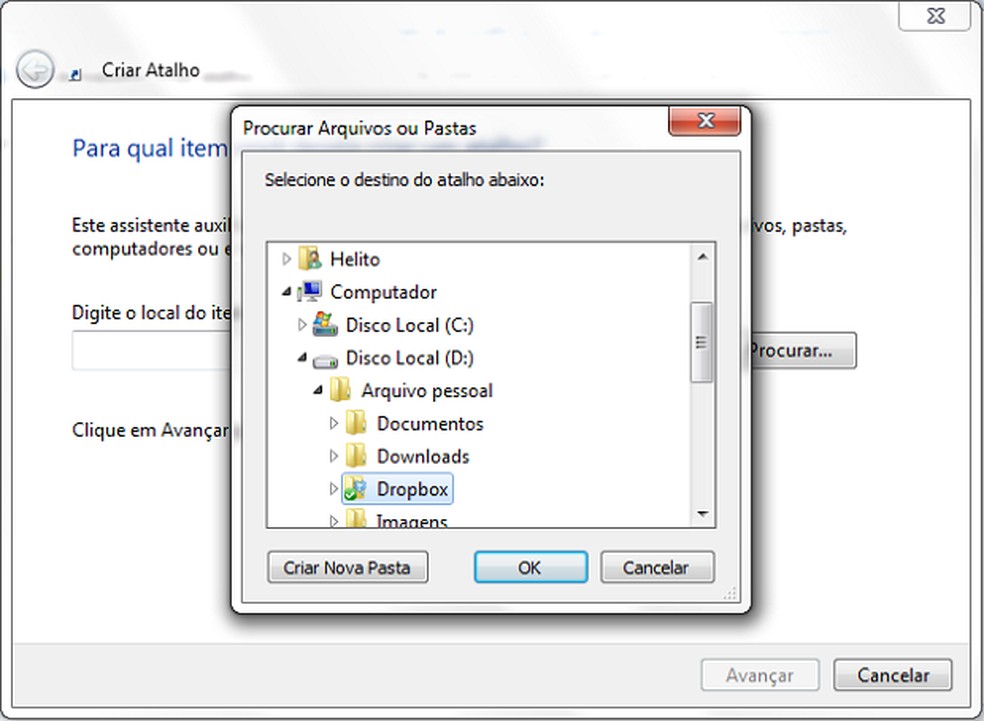Select Disco Local (C:) label

click(x=409, y=324)
